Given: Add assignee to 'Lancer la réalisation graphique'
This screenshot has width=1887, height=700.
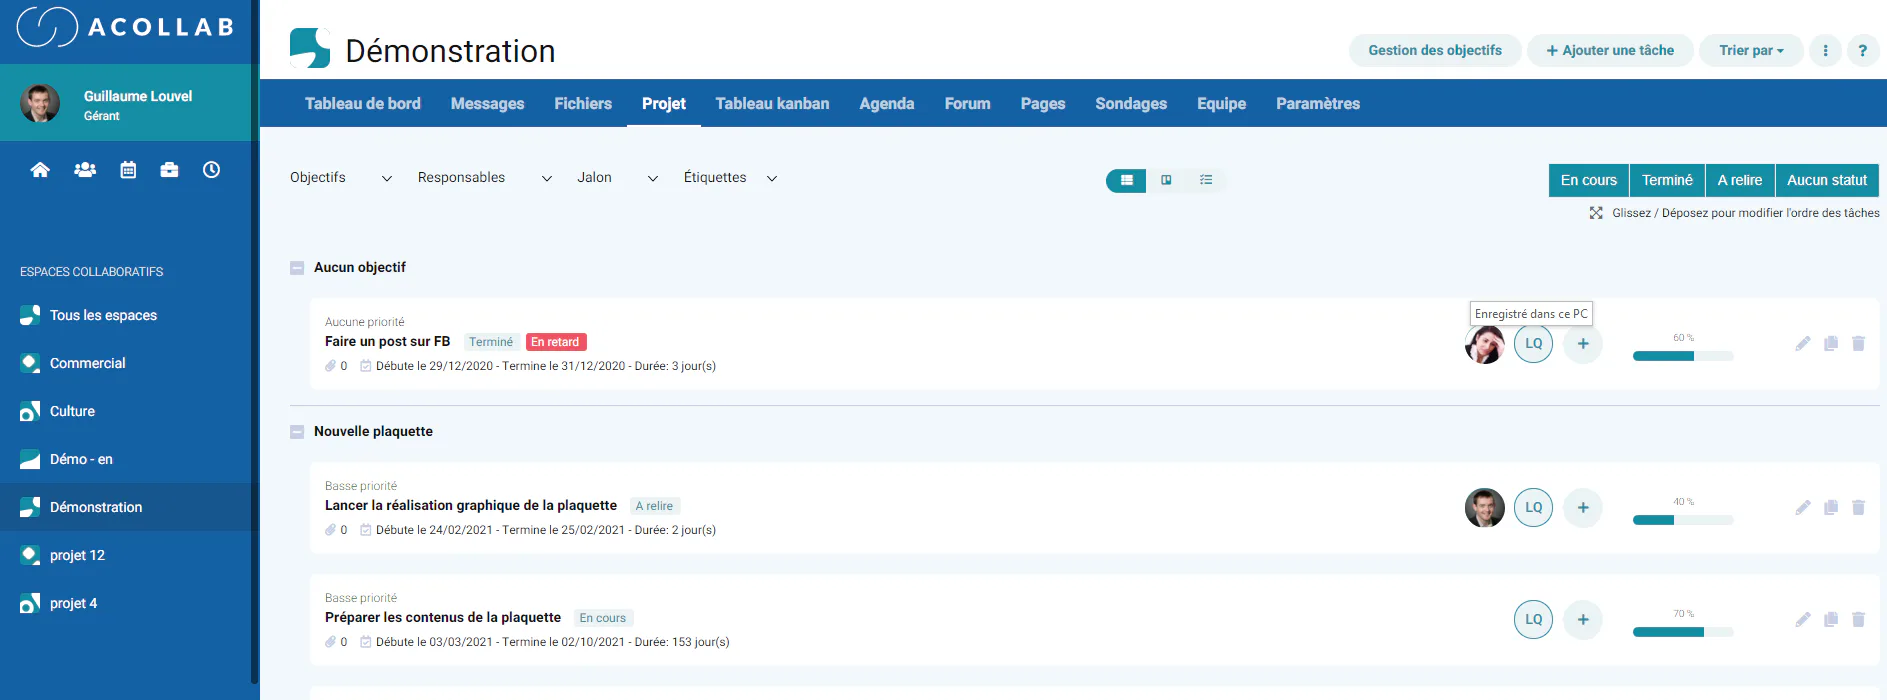Looking at the screenshot, I should pos(1583,507).
